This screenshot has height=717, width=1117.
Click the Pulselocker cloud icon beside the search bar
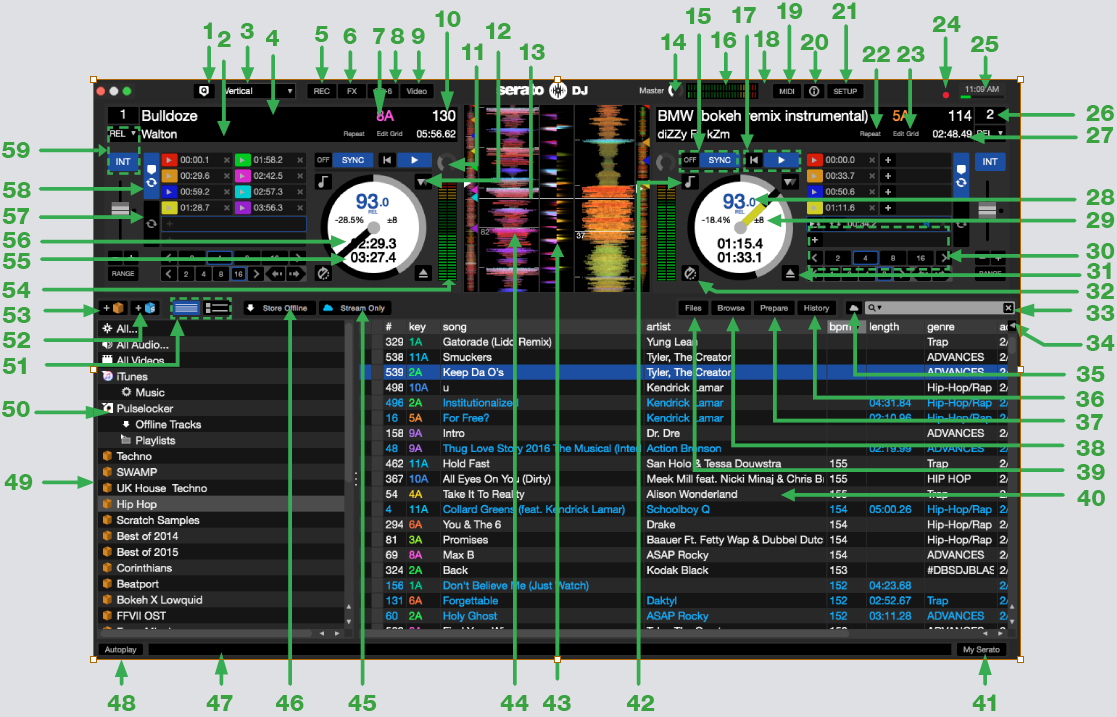click(x=855, y=308)
